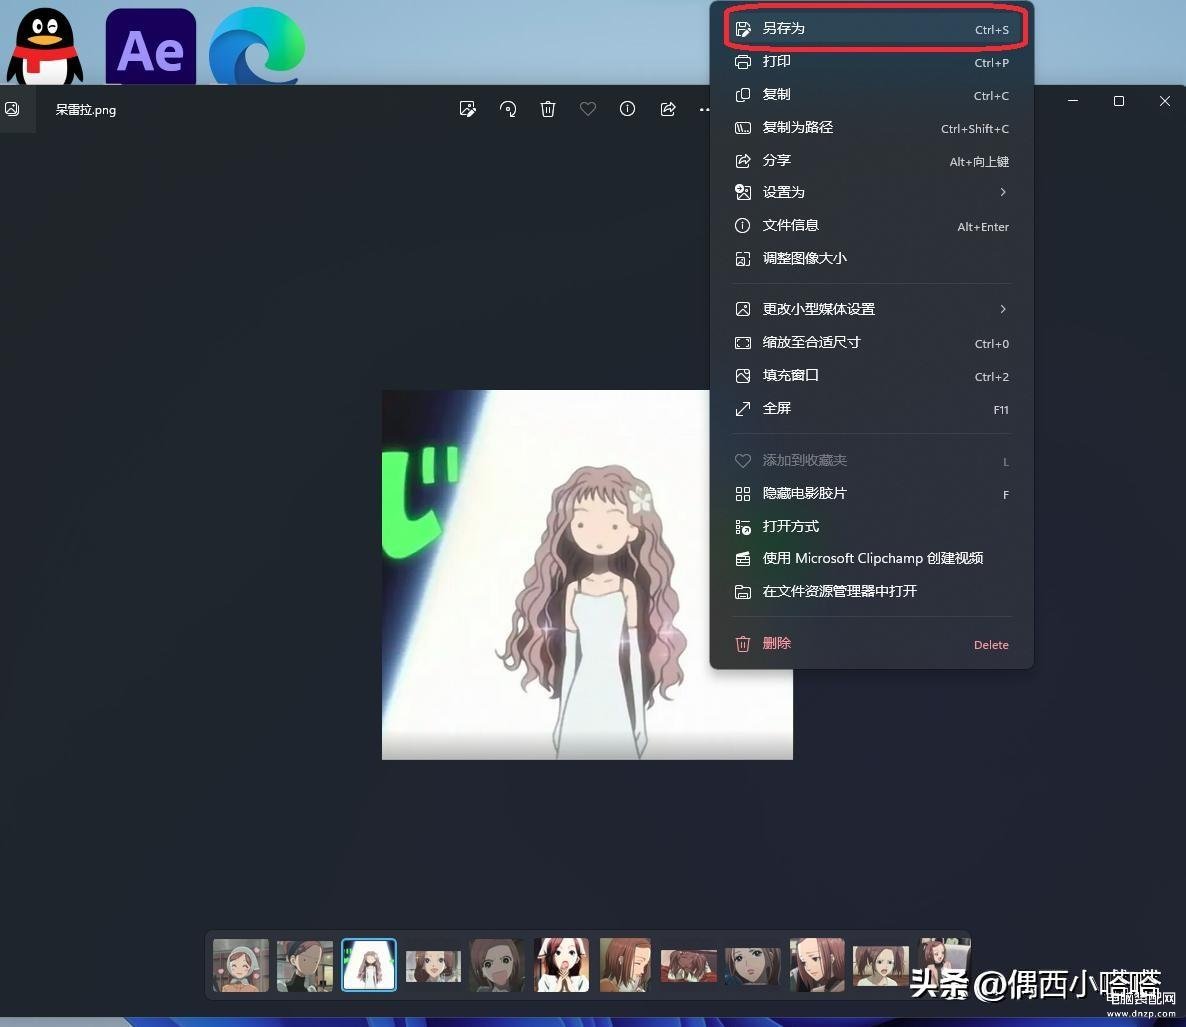This screenshot has height=1027, width=1186.
Task: Click the Photos app icon beside the file name
Action: coord(12,109)
